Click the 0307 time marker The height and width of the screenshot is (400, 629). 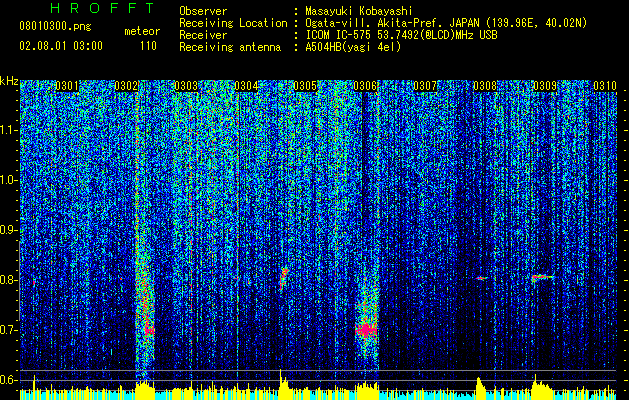[x=425, y=86]
